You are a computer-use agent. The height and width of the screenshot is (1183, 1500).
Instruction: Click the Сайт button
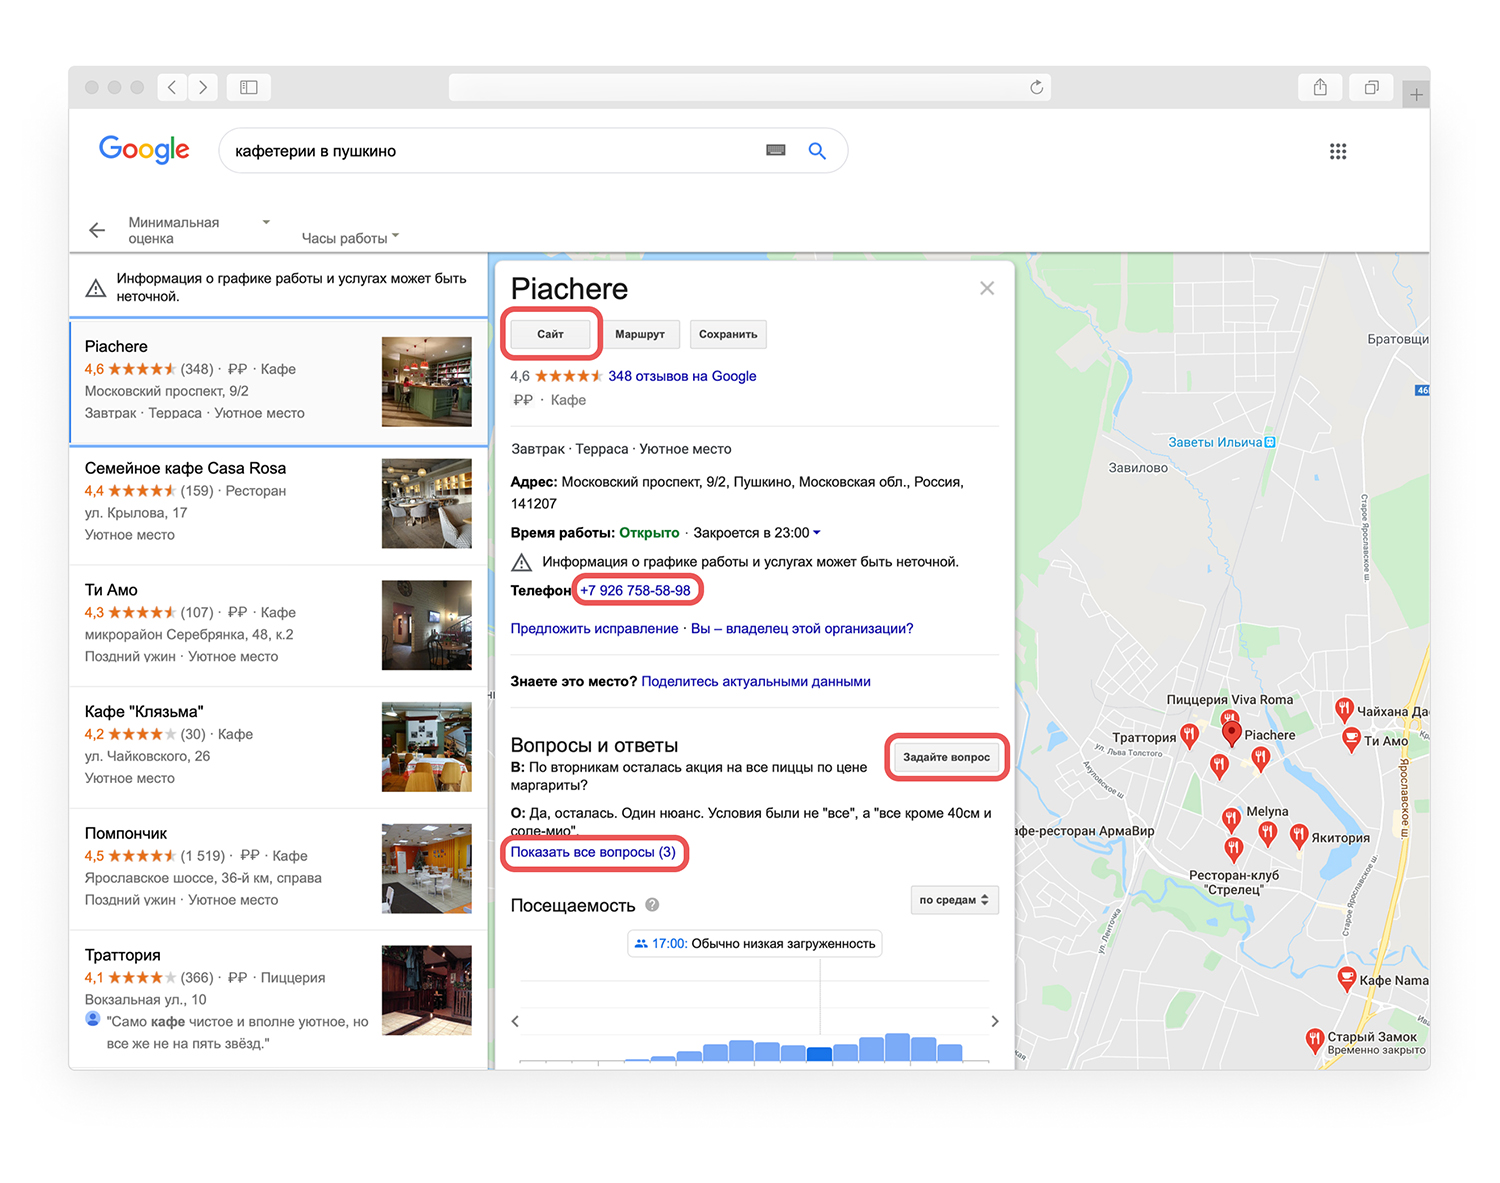click(550, 334)
